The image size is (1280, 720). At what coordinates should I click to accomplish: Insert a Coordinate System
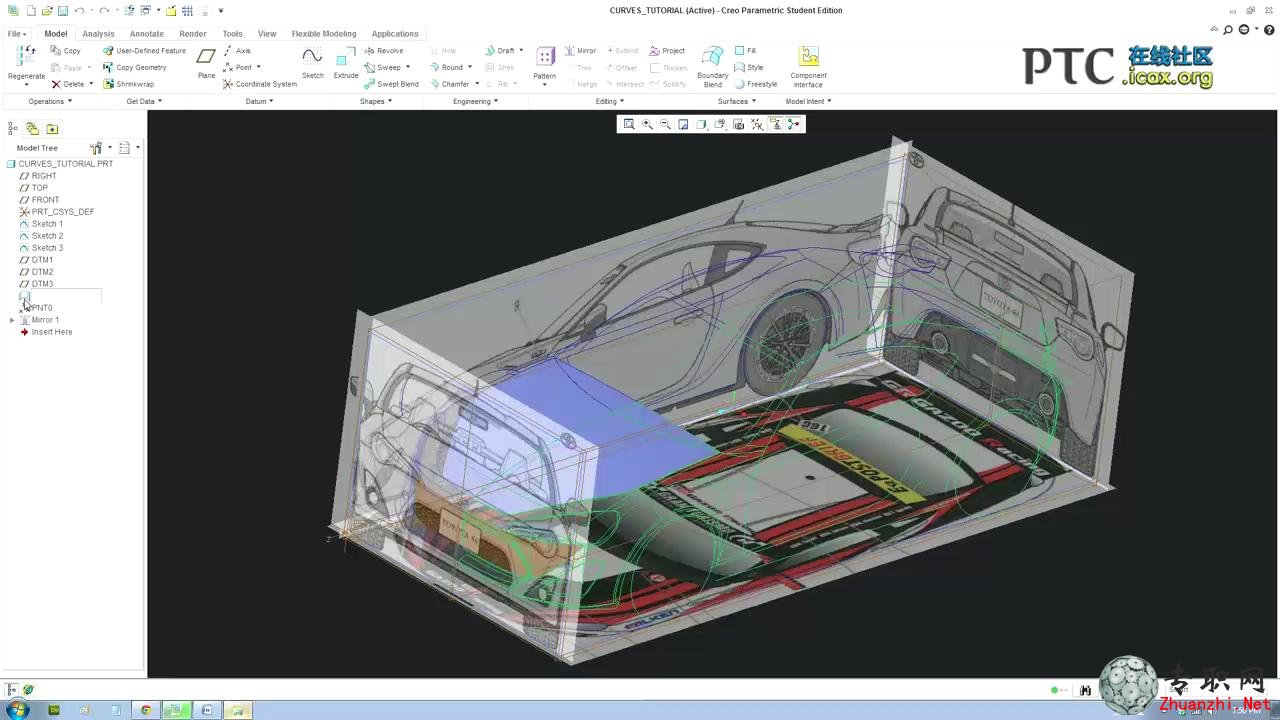point(260,84)
